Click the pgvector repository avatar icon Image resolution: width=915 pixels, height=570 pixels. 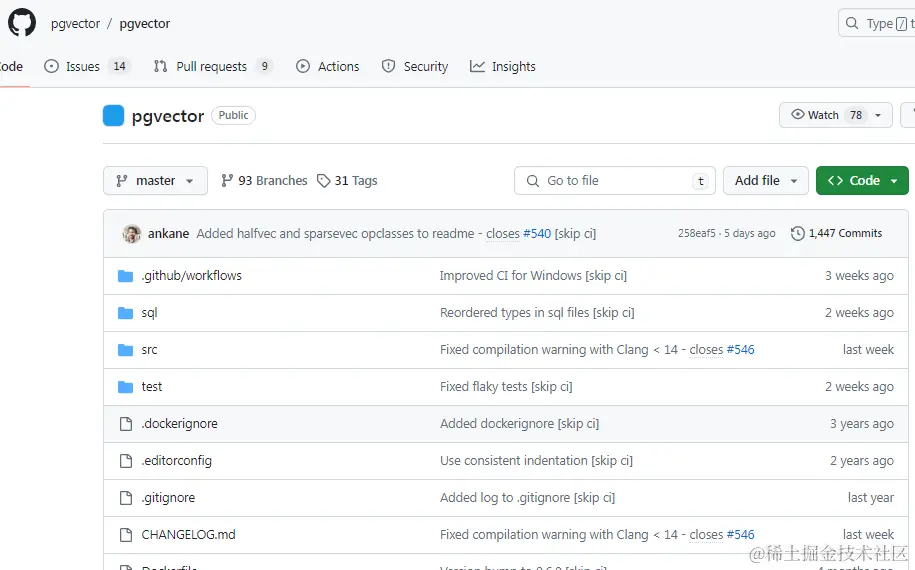(x=113, y=116)
